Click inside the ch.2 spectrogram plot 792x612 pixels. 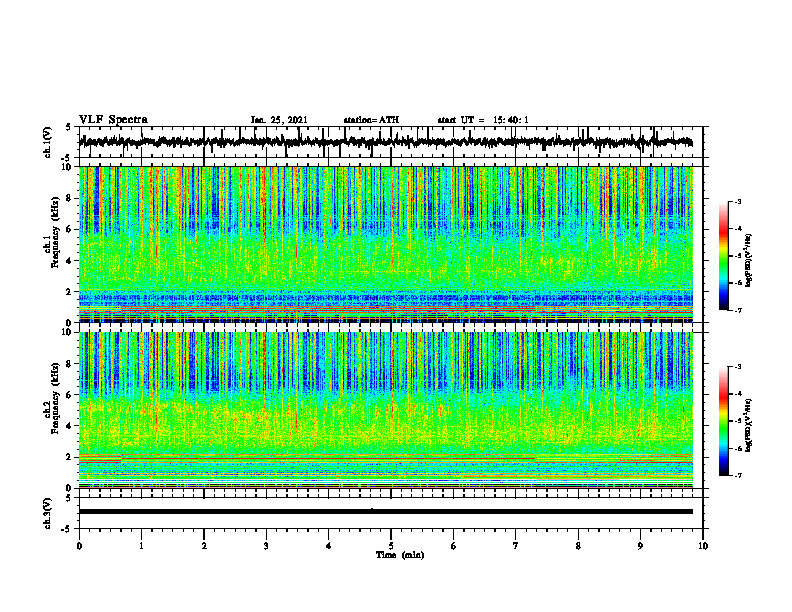(385, 410)
